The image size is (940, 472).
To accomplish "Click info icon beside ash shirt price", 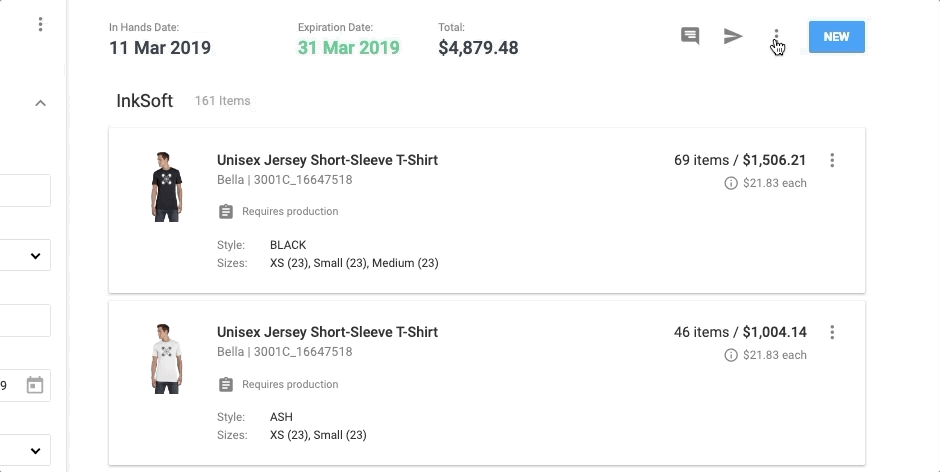I will click(731, 356).
